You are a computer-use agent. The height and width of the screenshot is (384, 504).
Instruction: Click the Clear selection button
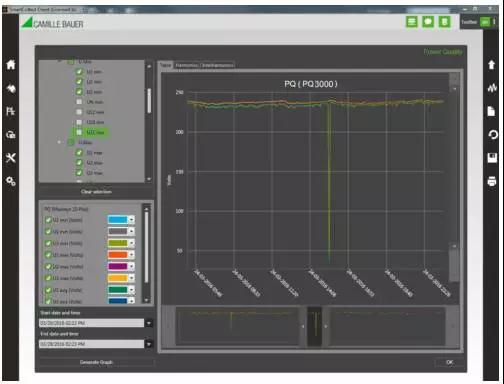point(96,192)
